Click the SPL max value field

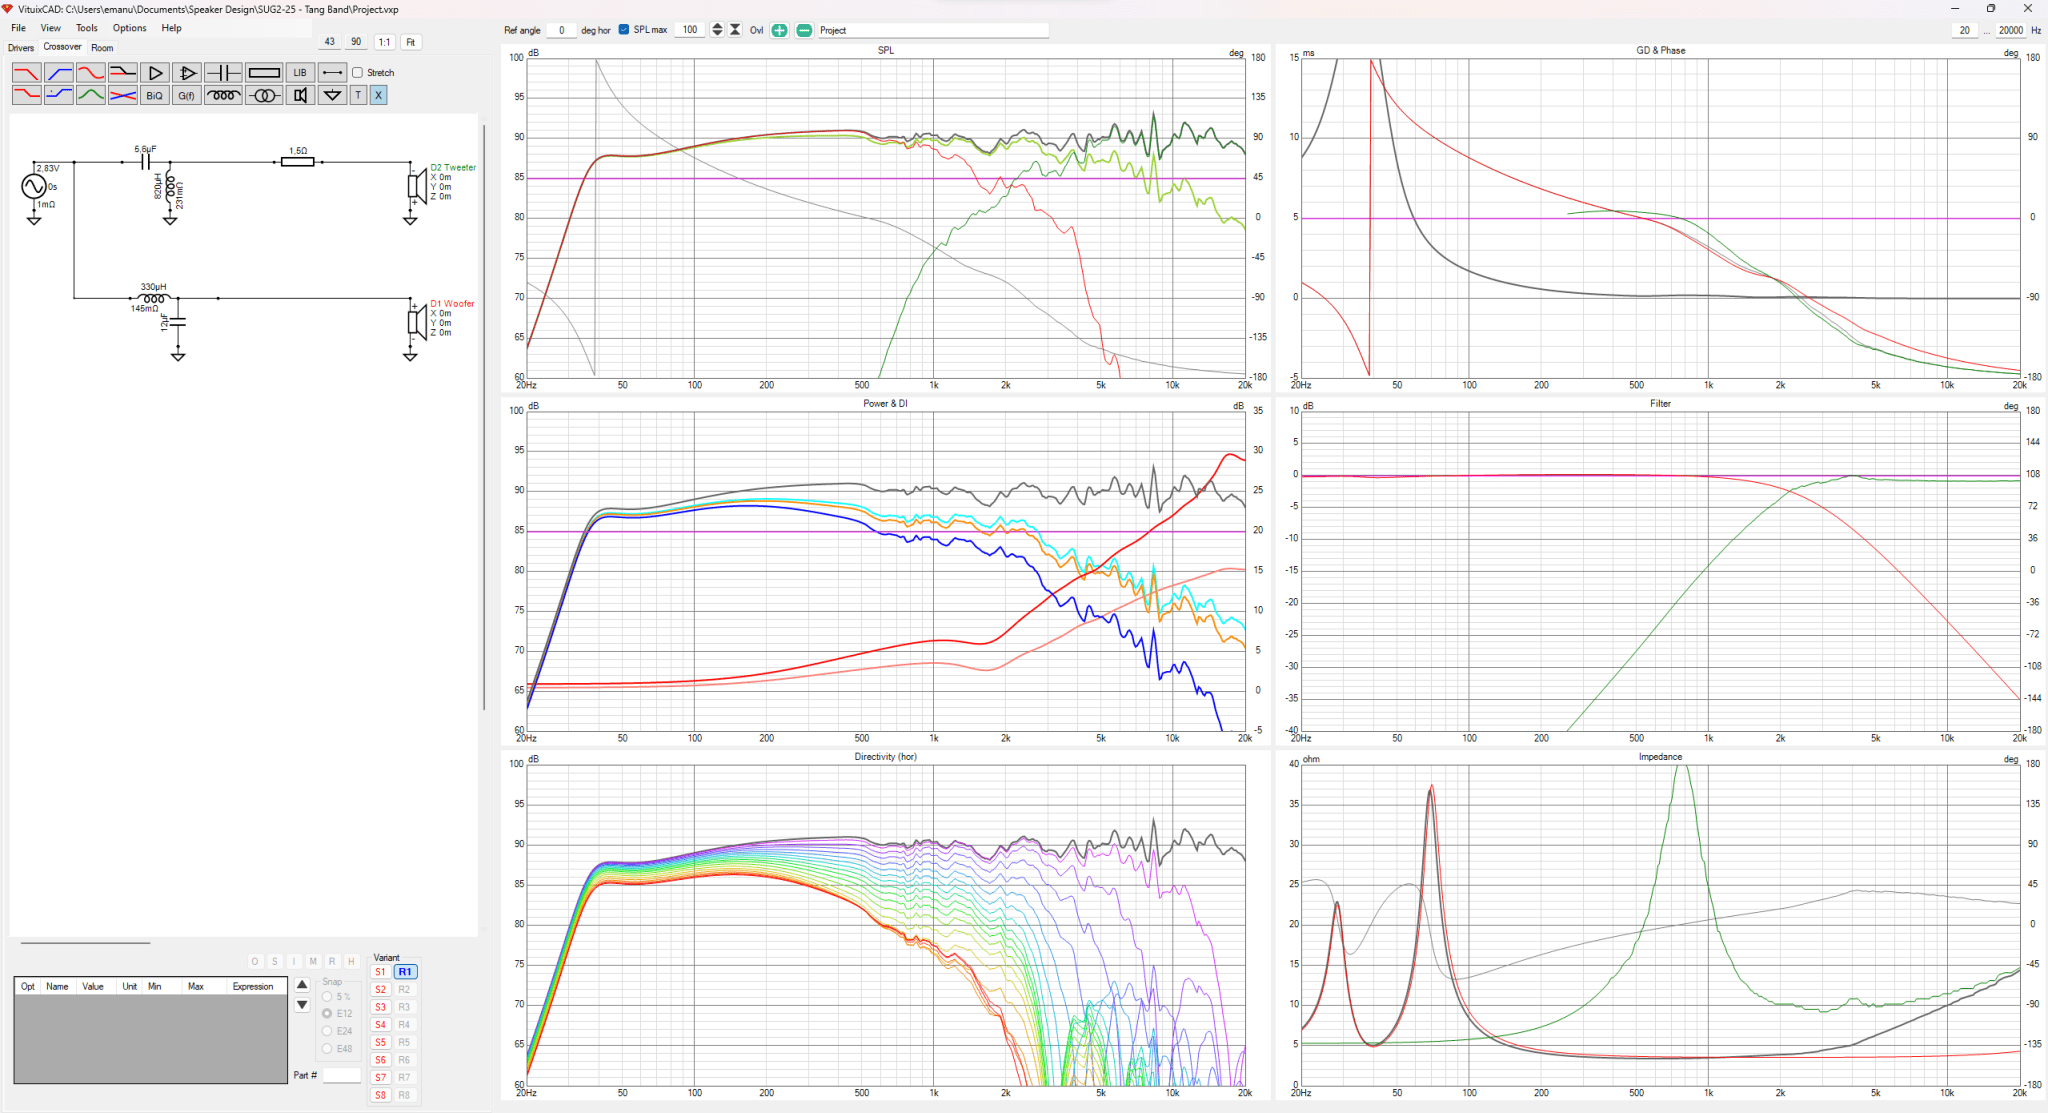pos(689,30)
